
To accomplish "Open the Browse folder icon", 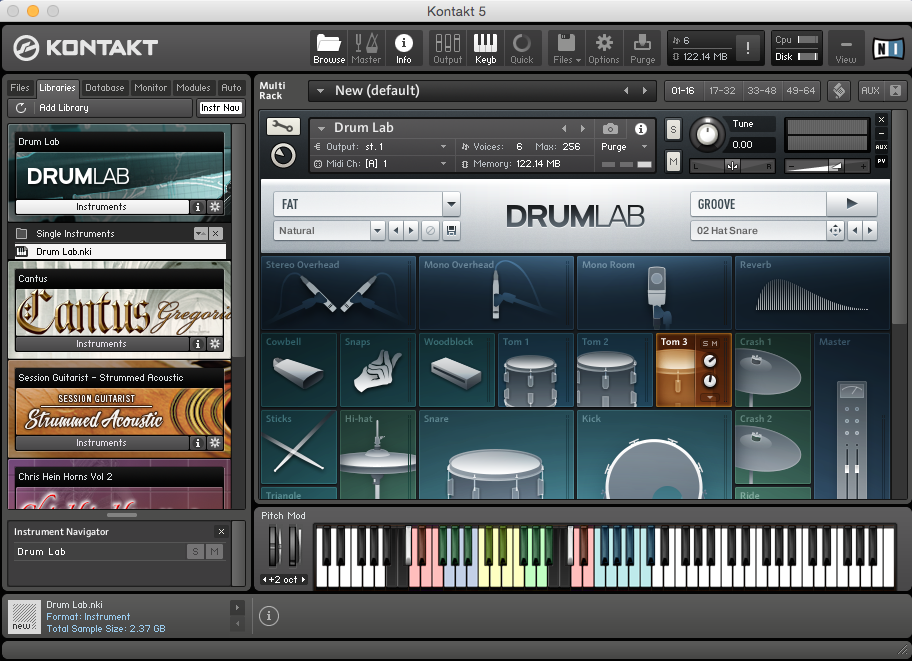I will point(329,48).
